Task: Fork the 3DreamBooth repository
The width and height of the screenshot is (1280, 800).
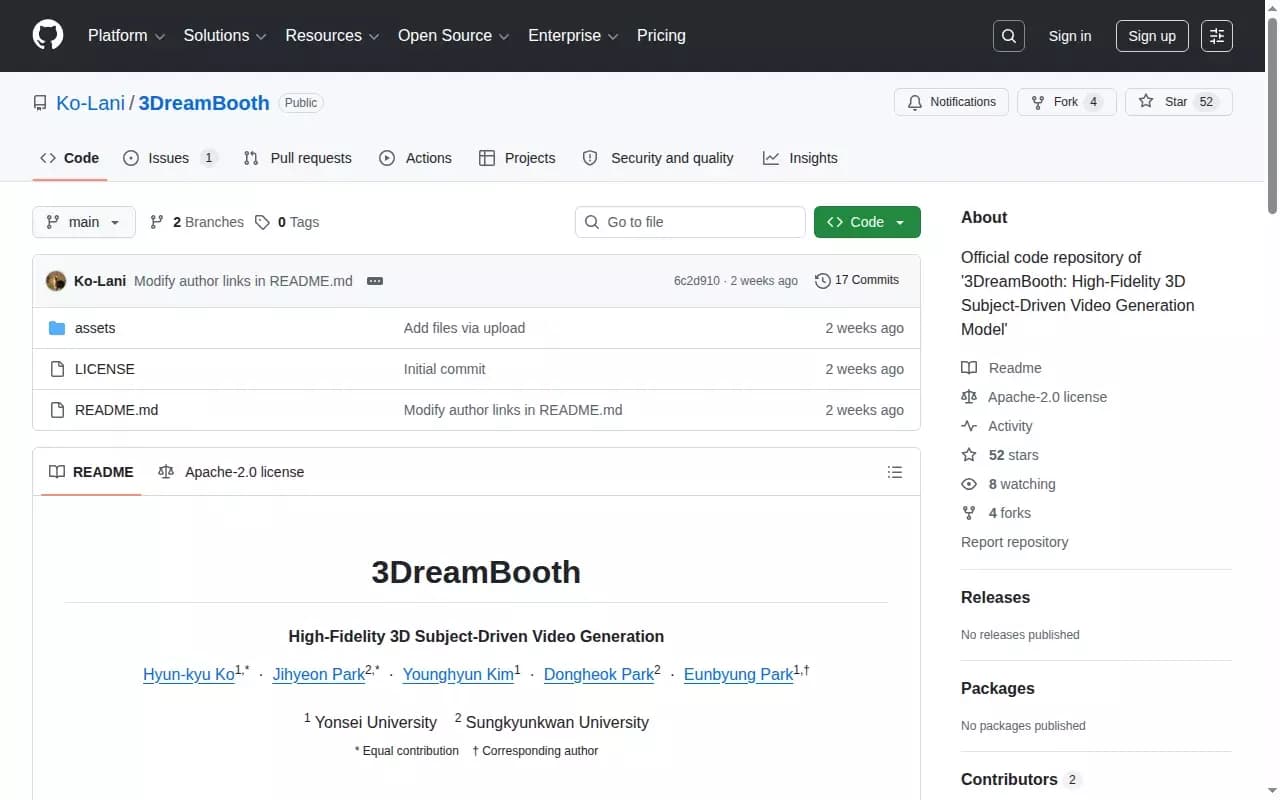Action: click(1066, 102)
